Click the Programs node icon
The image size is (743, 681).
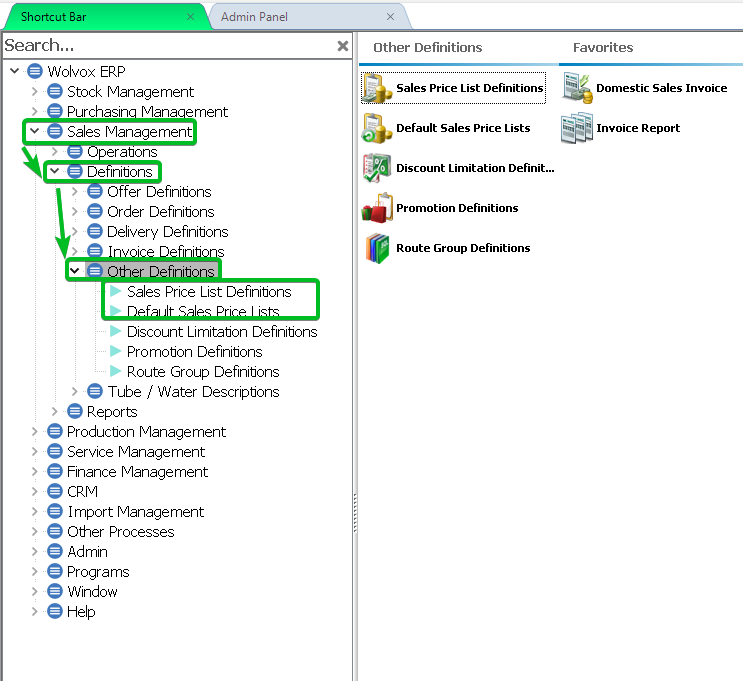(55, 571)
